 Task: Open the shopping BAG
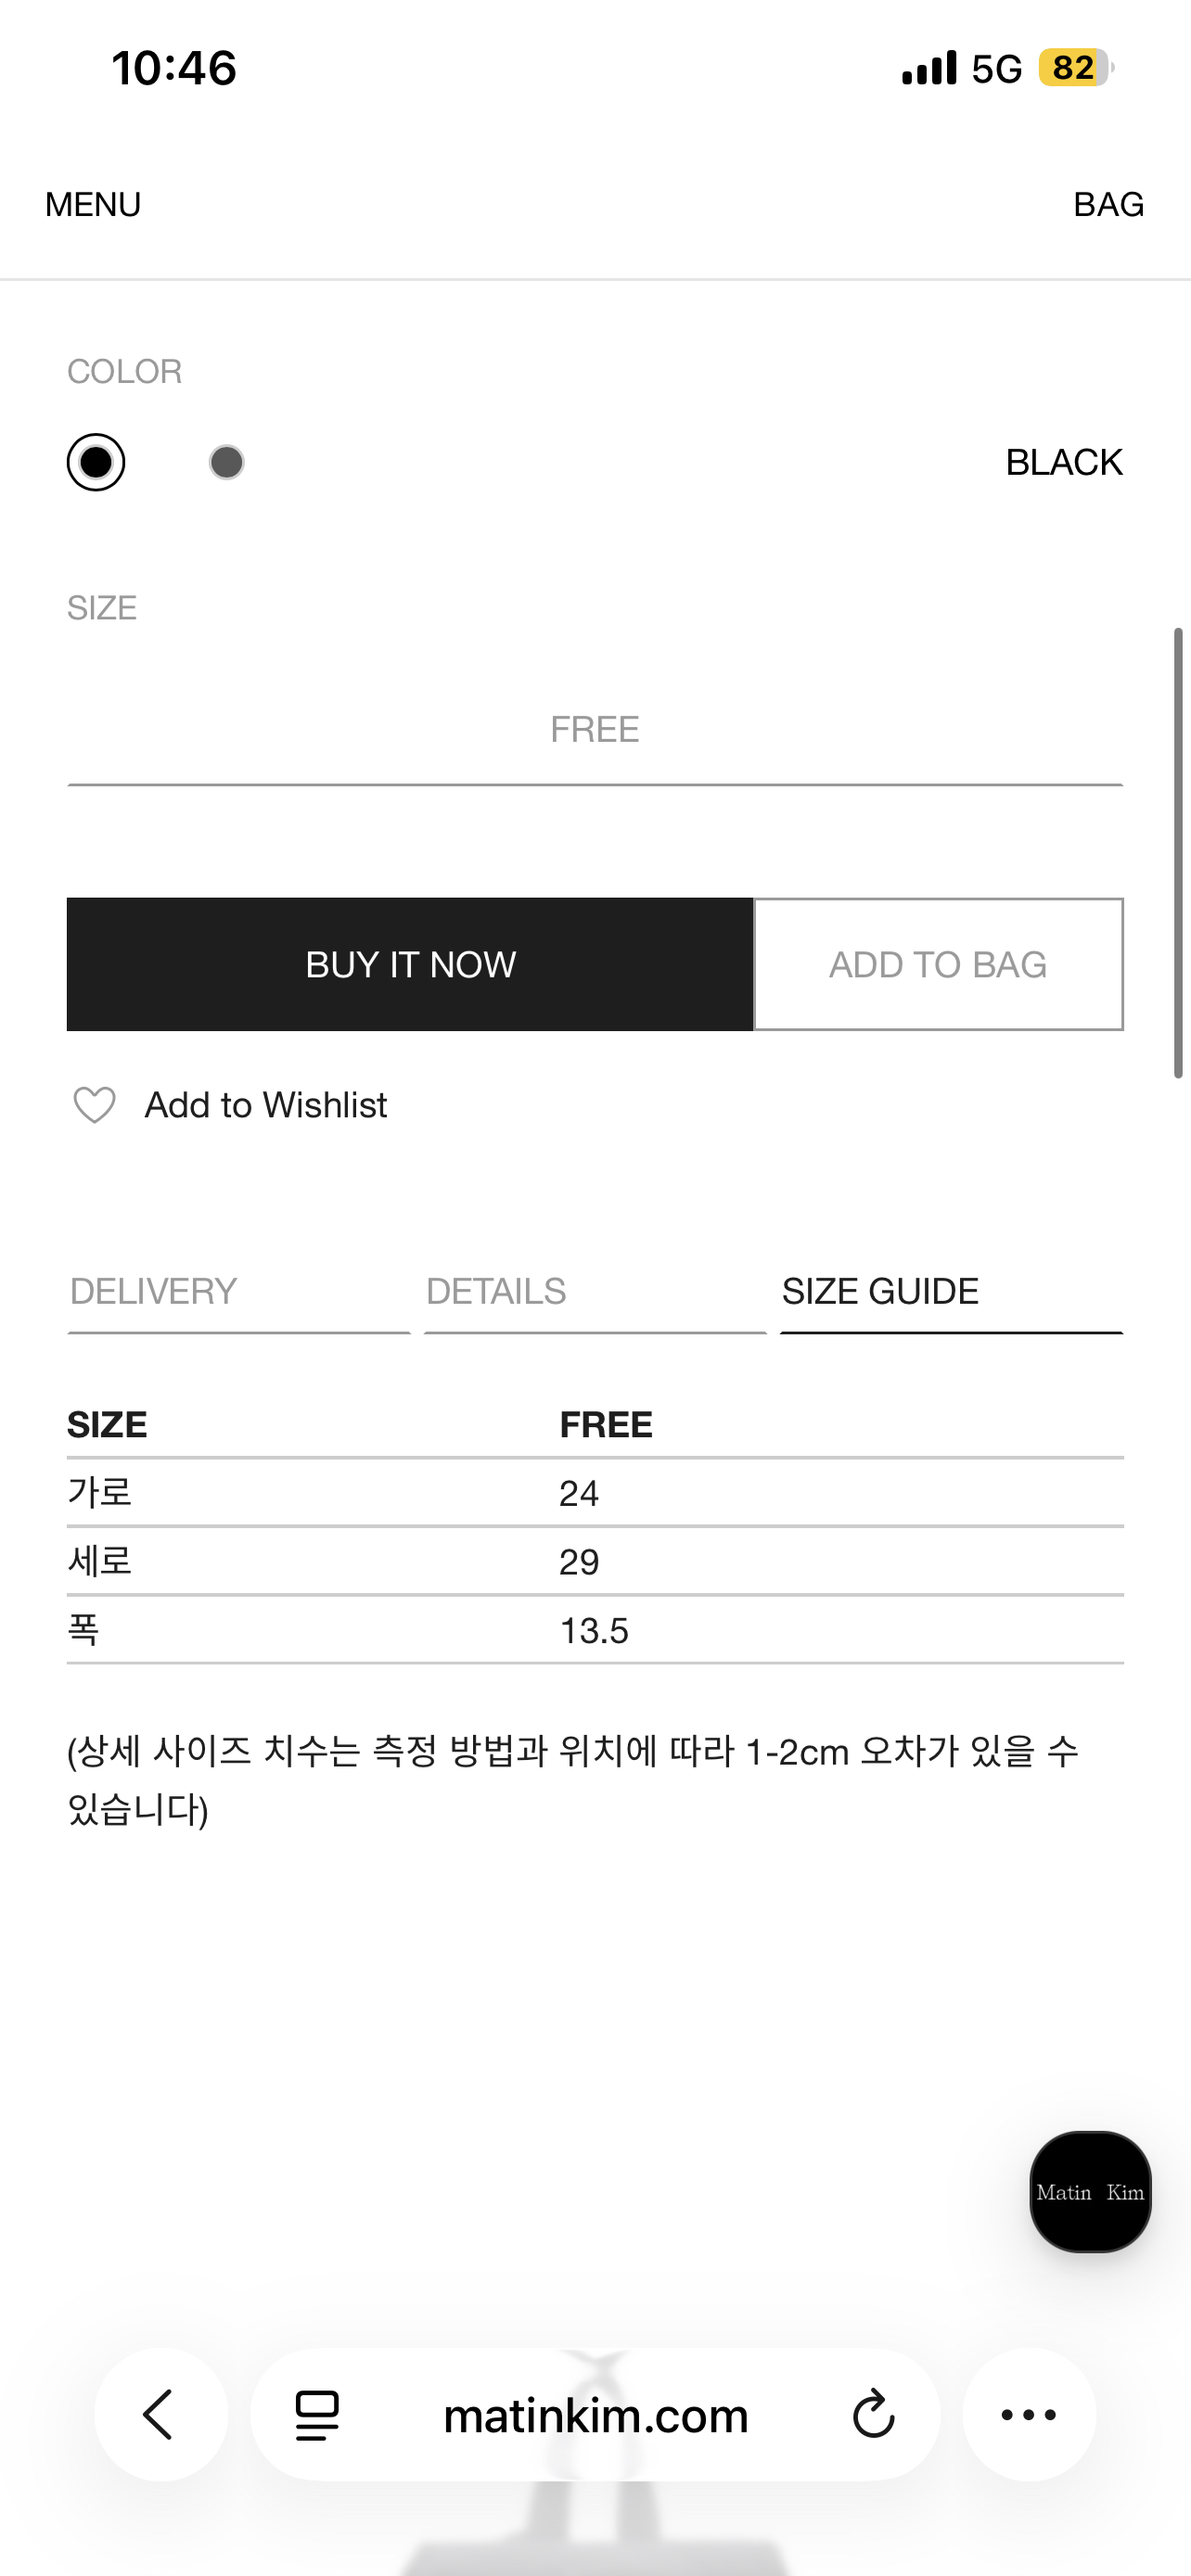tap(1108, 204)
